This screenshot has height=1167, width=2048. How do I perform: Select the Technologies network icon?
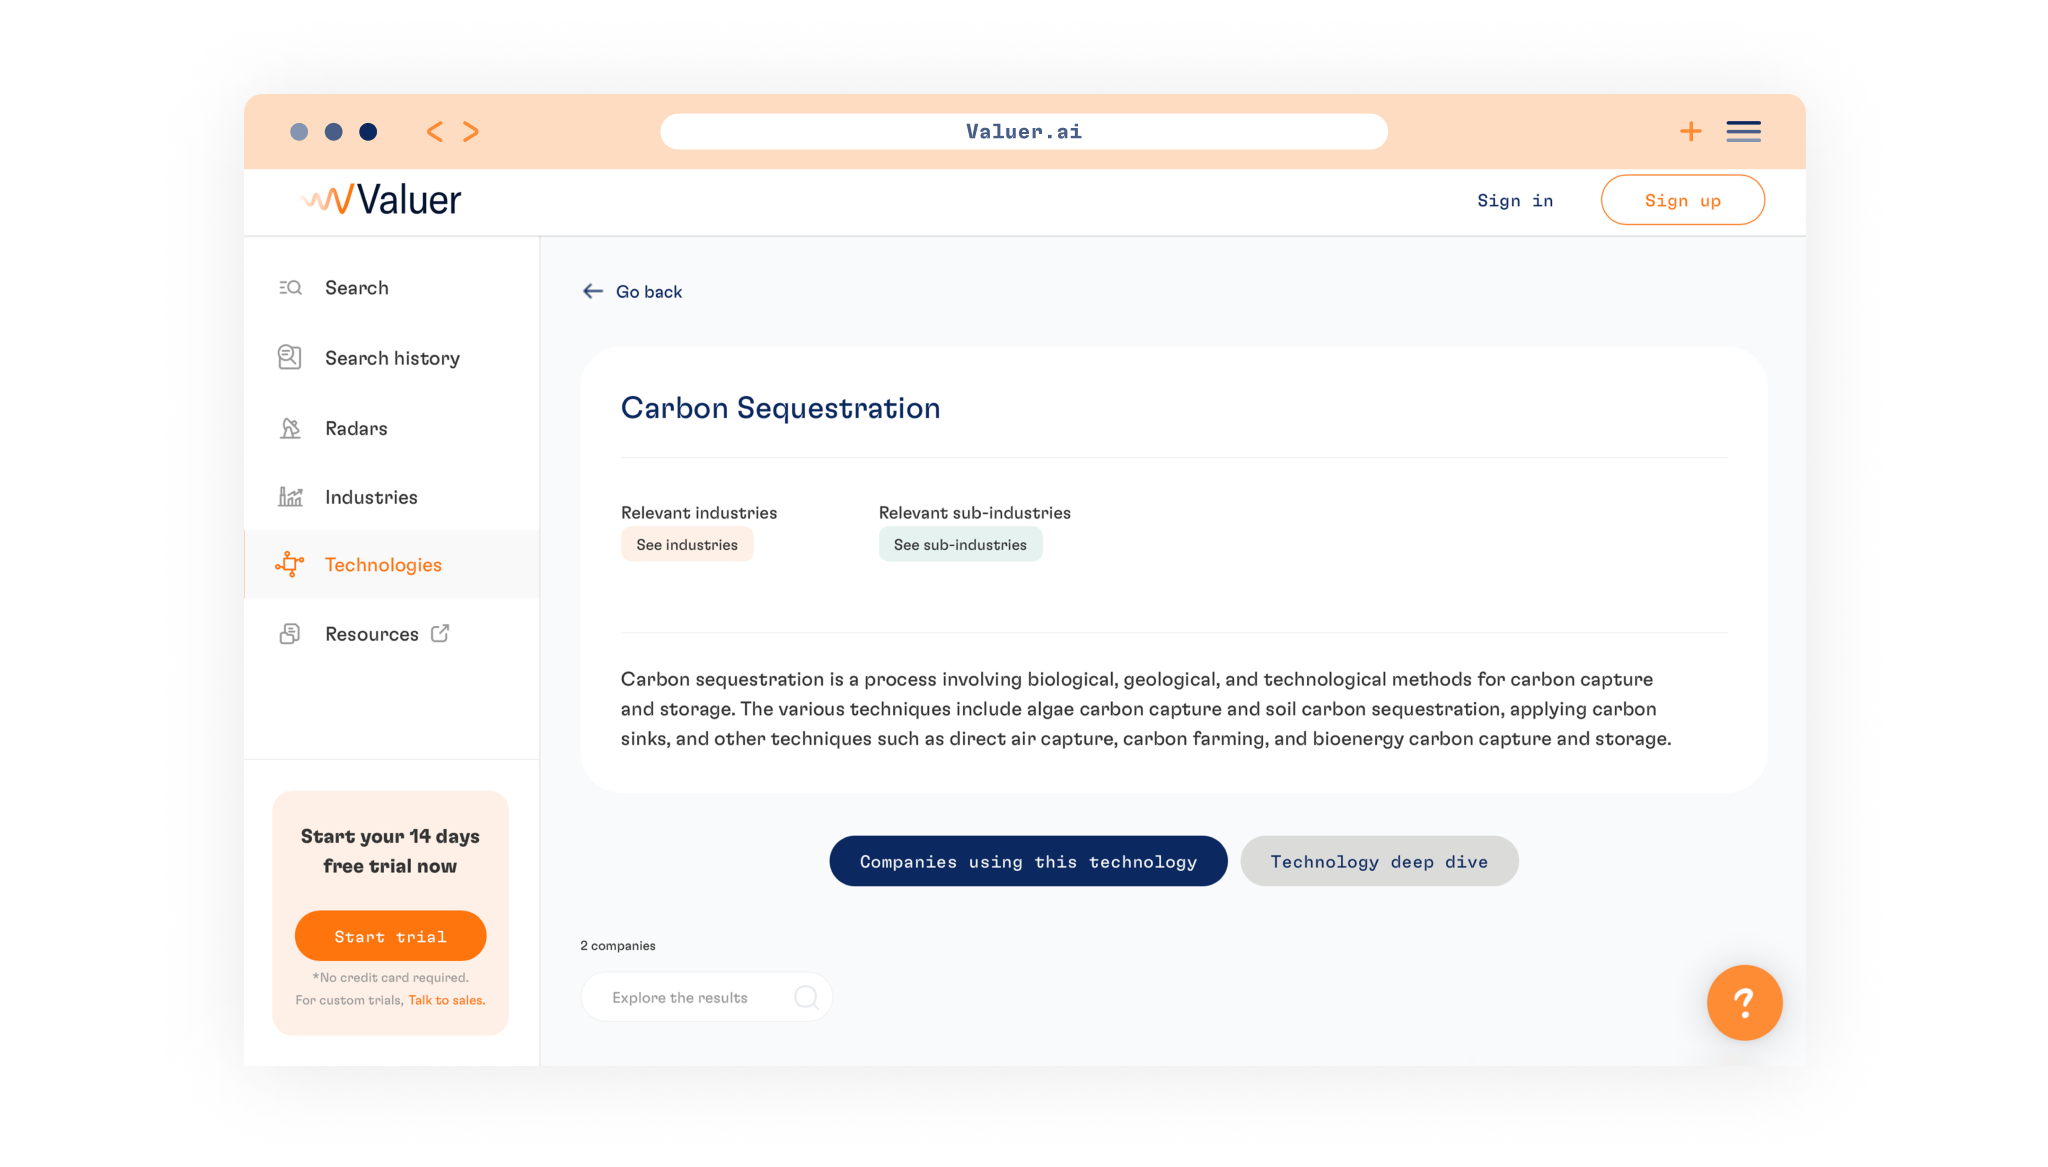(290, 565)
